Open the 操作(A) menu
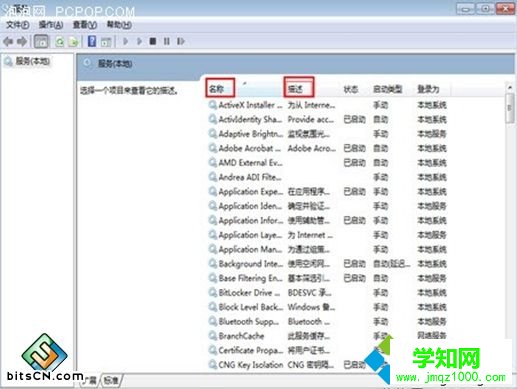 click(x=51, y=25)
